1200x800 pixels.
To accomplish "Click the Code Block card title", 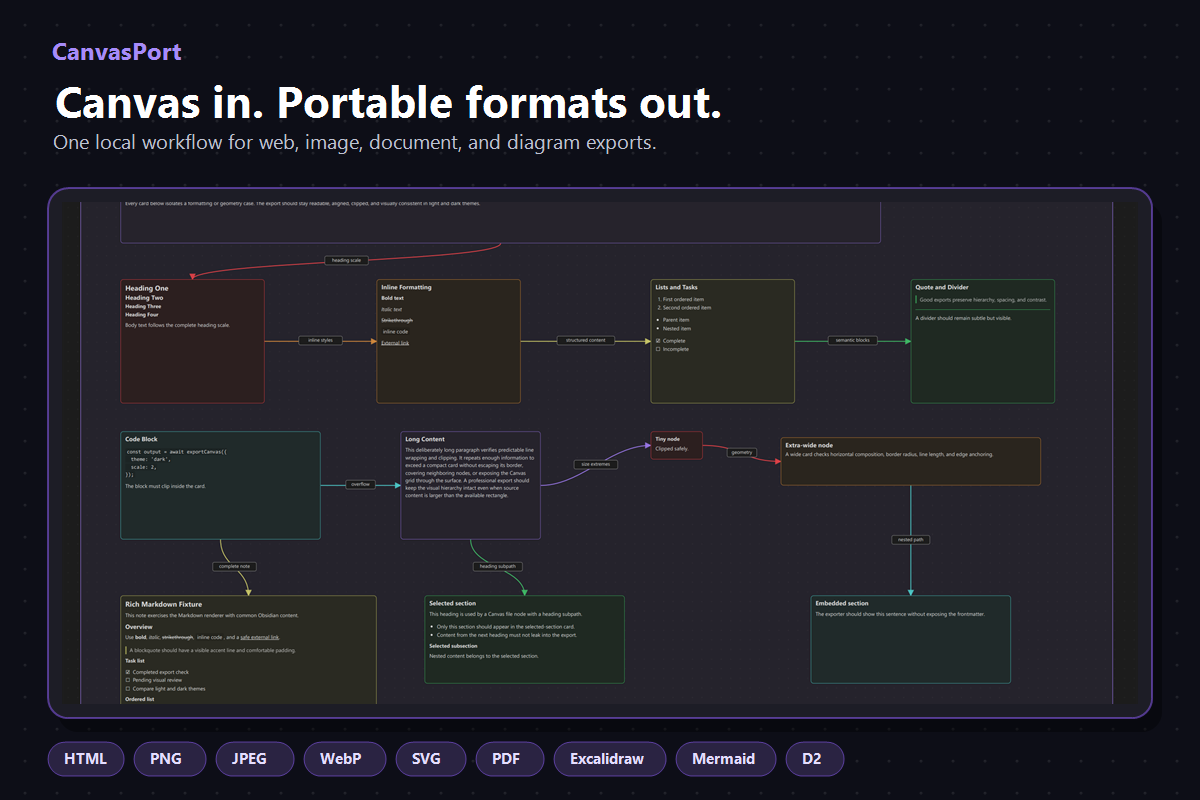I will point(141,439).
